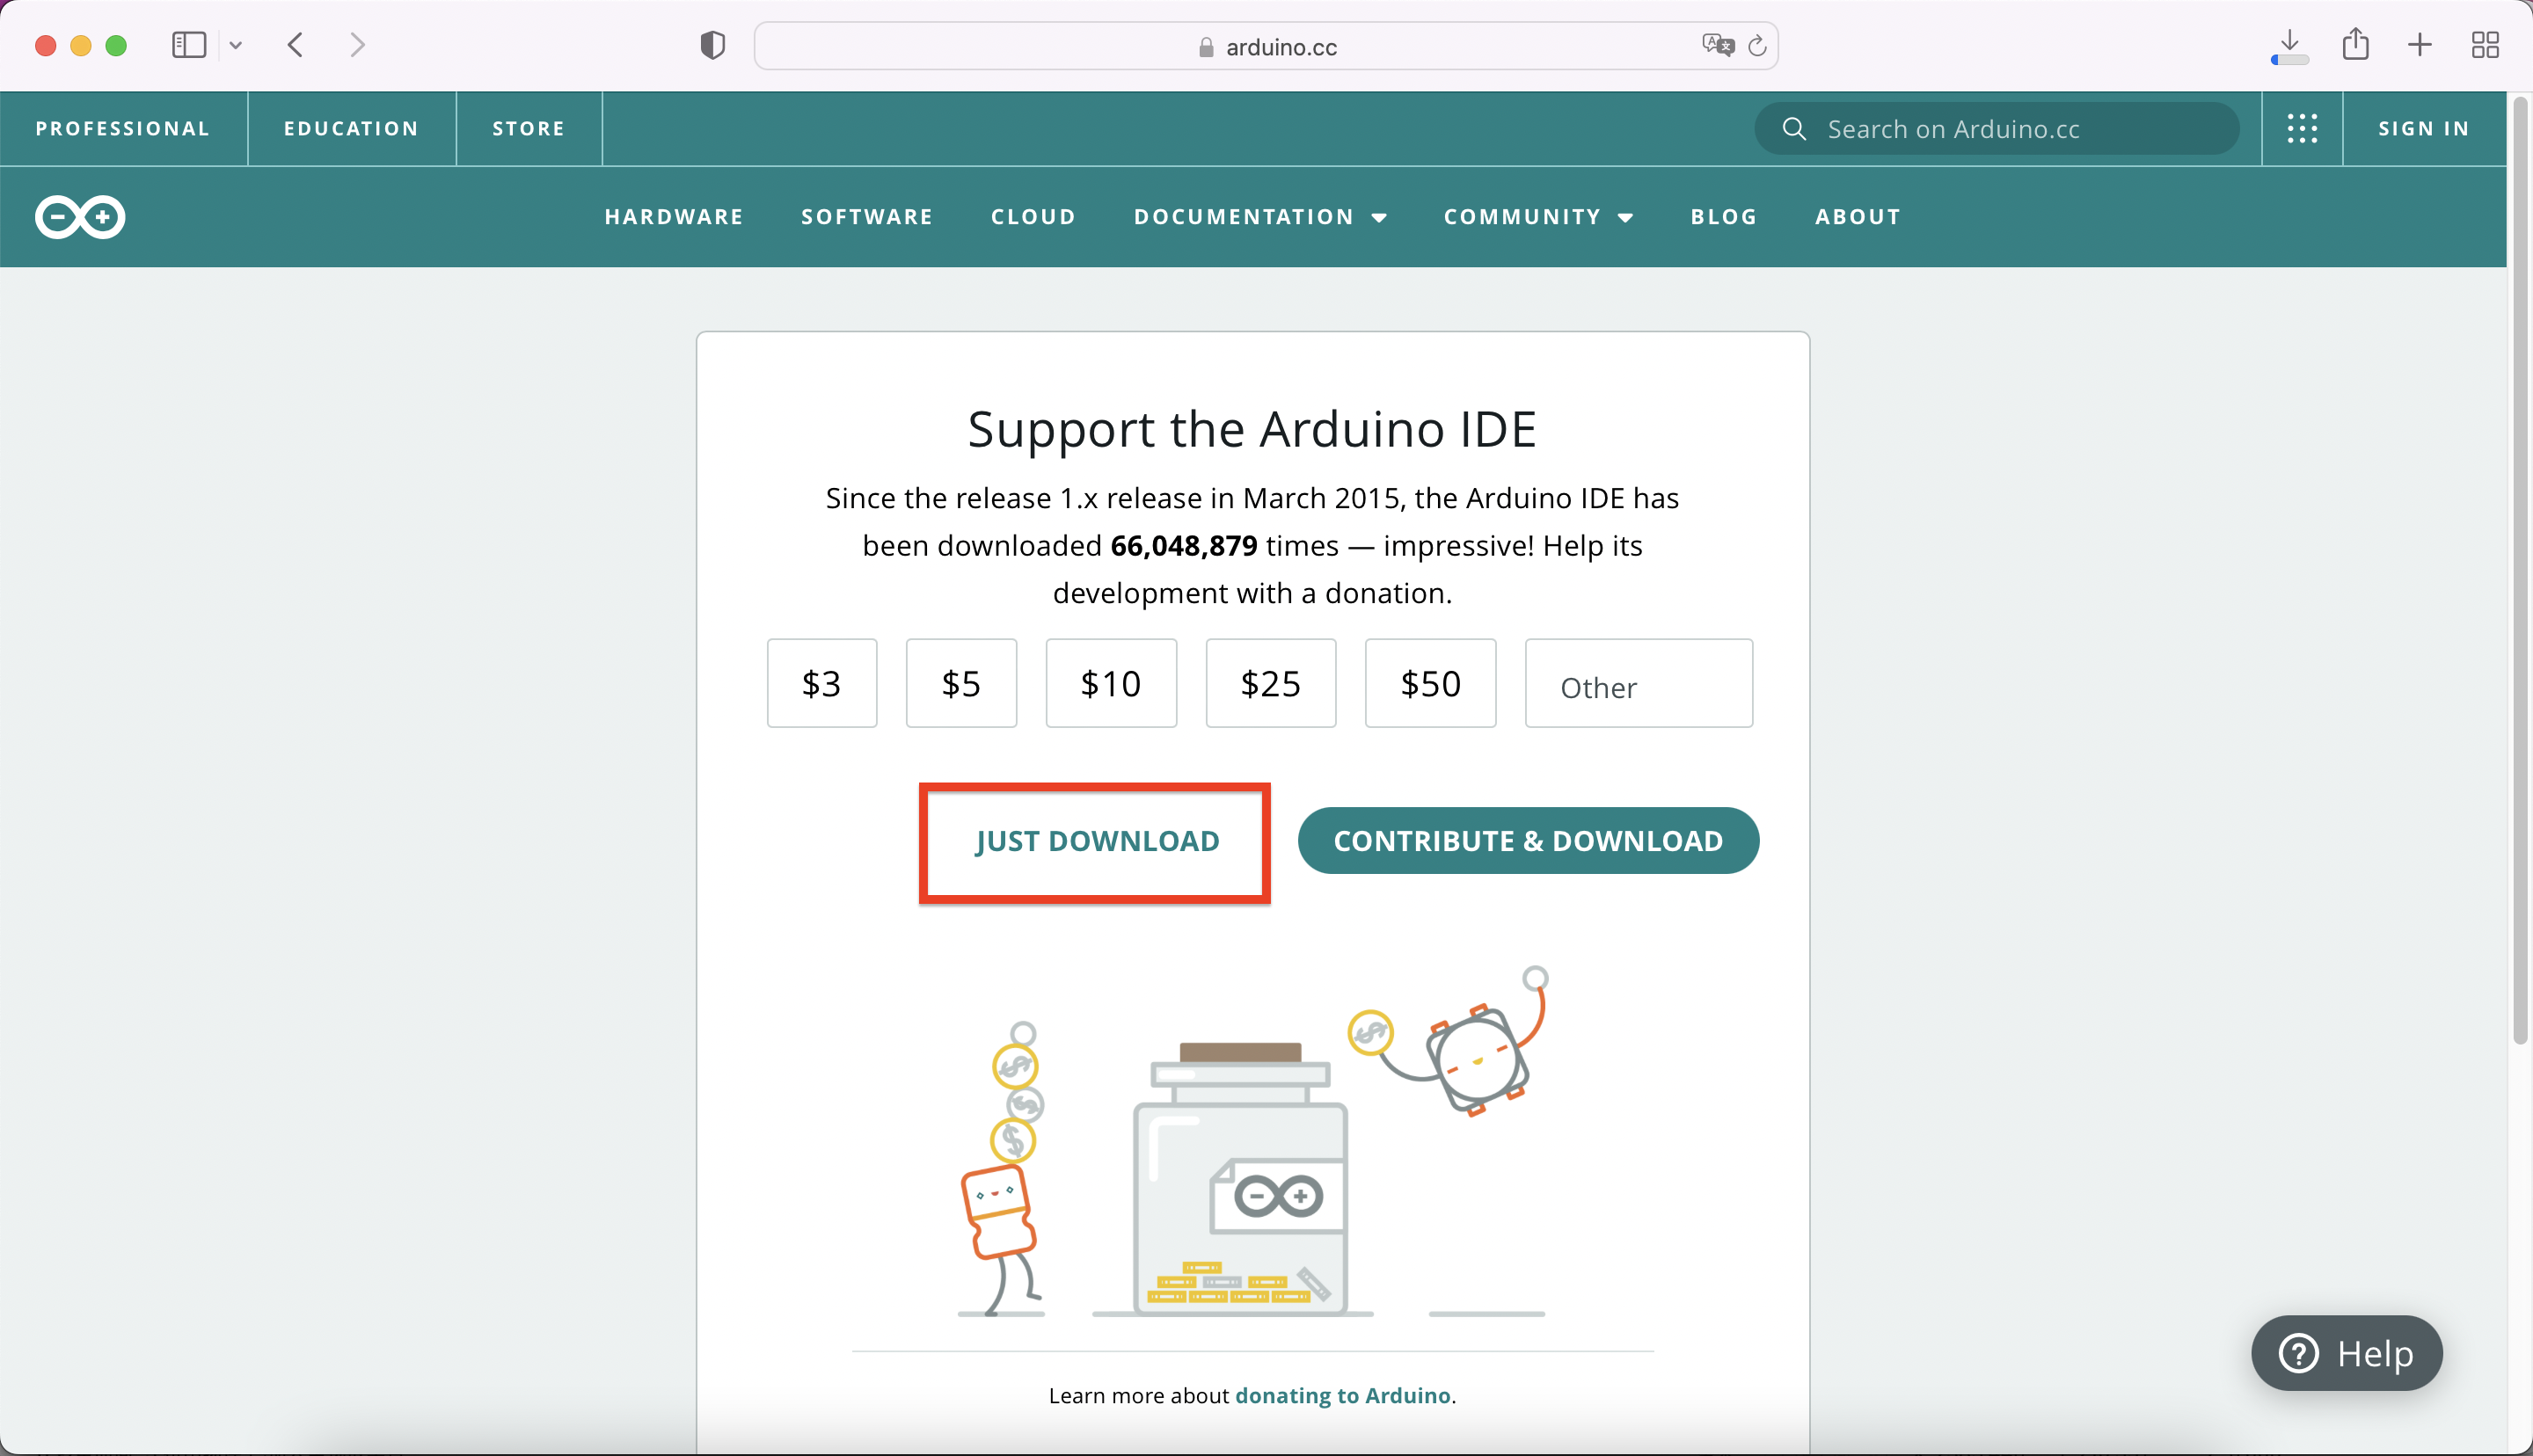
Task: Select the $5 donation amount
Action: point(961,683)
